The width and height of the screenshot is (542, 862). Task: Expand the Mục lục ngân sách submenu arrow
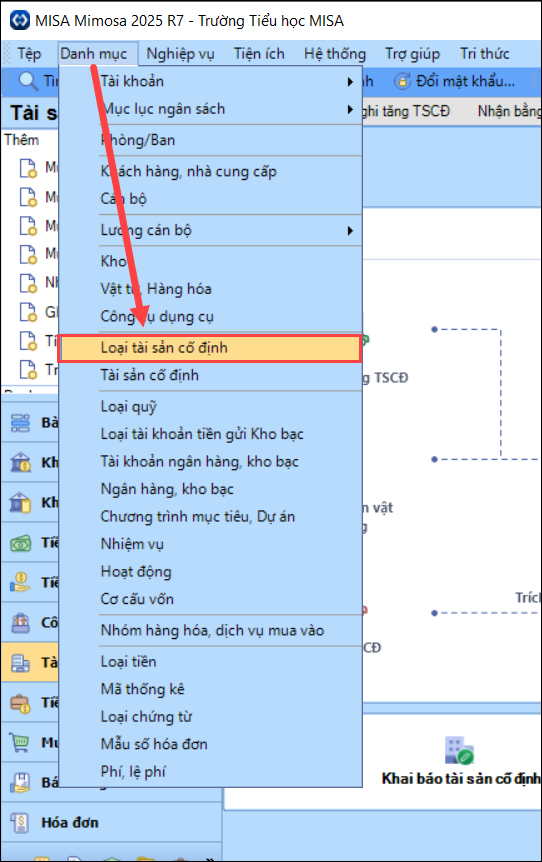350,109
